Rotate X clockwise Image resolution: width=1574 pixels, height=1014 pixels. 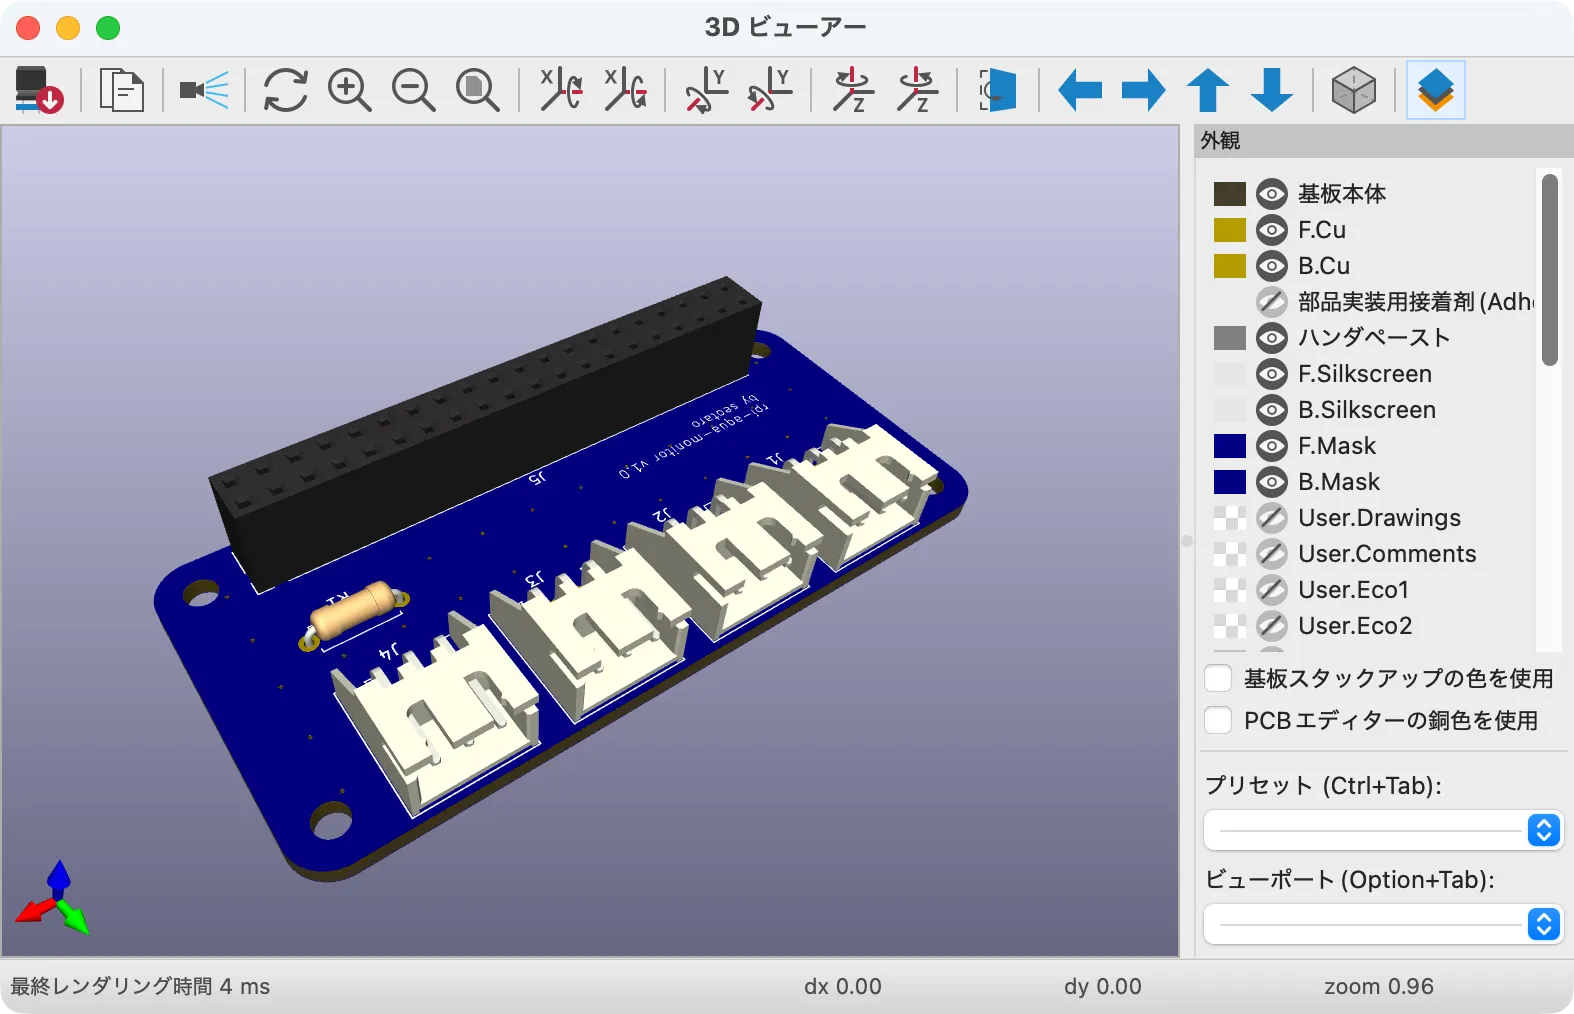pyautogui.click(x=561, y=90)
